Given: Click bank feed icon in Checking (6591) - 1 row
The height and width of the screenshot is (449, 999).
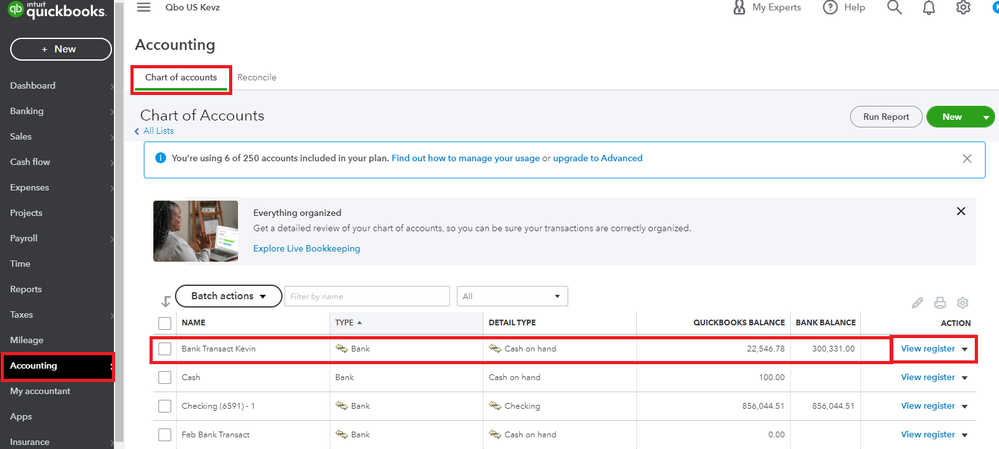Looking at the screenshot, I should tap(341, 406).
